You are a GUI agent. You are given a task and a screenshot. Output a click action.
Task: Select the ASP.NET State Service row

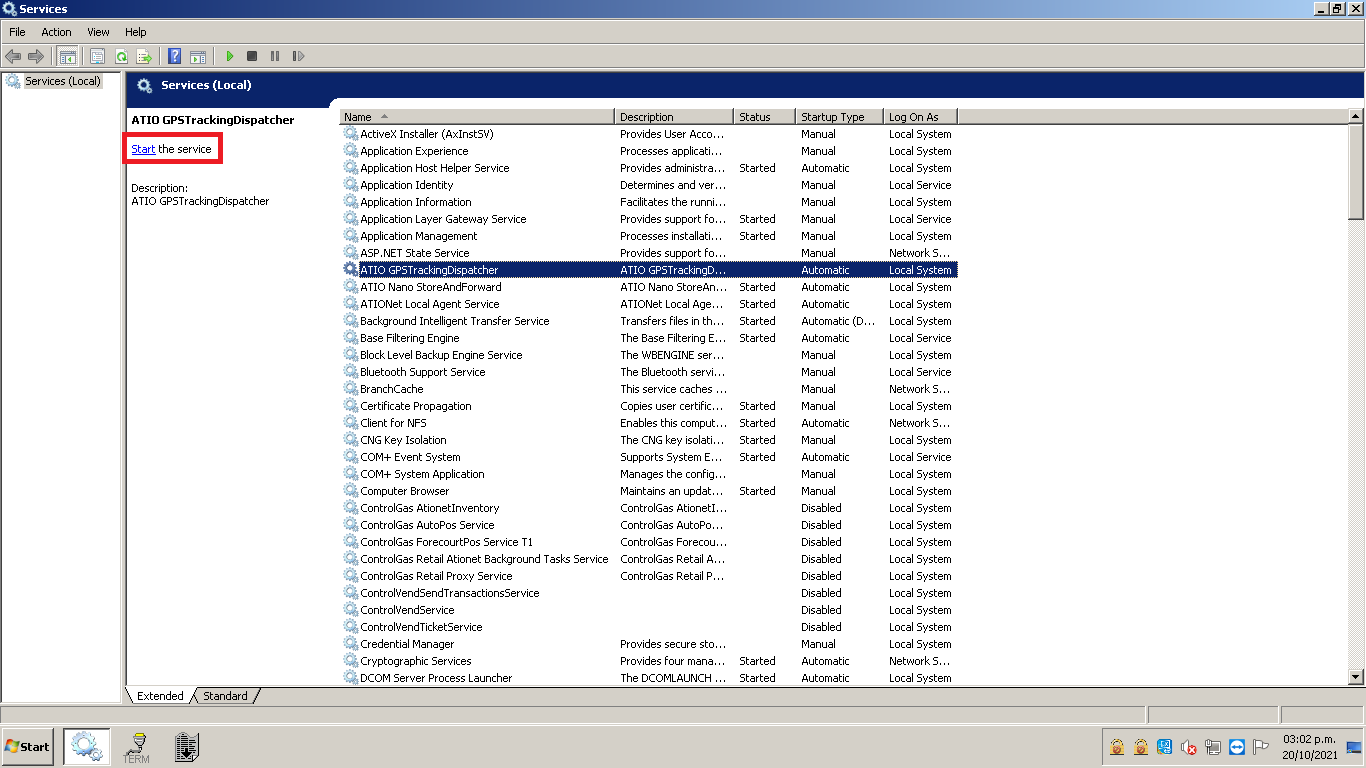coord(649,253)
